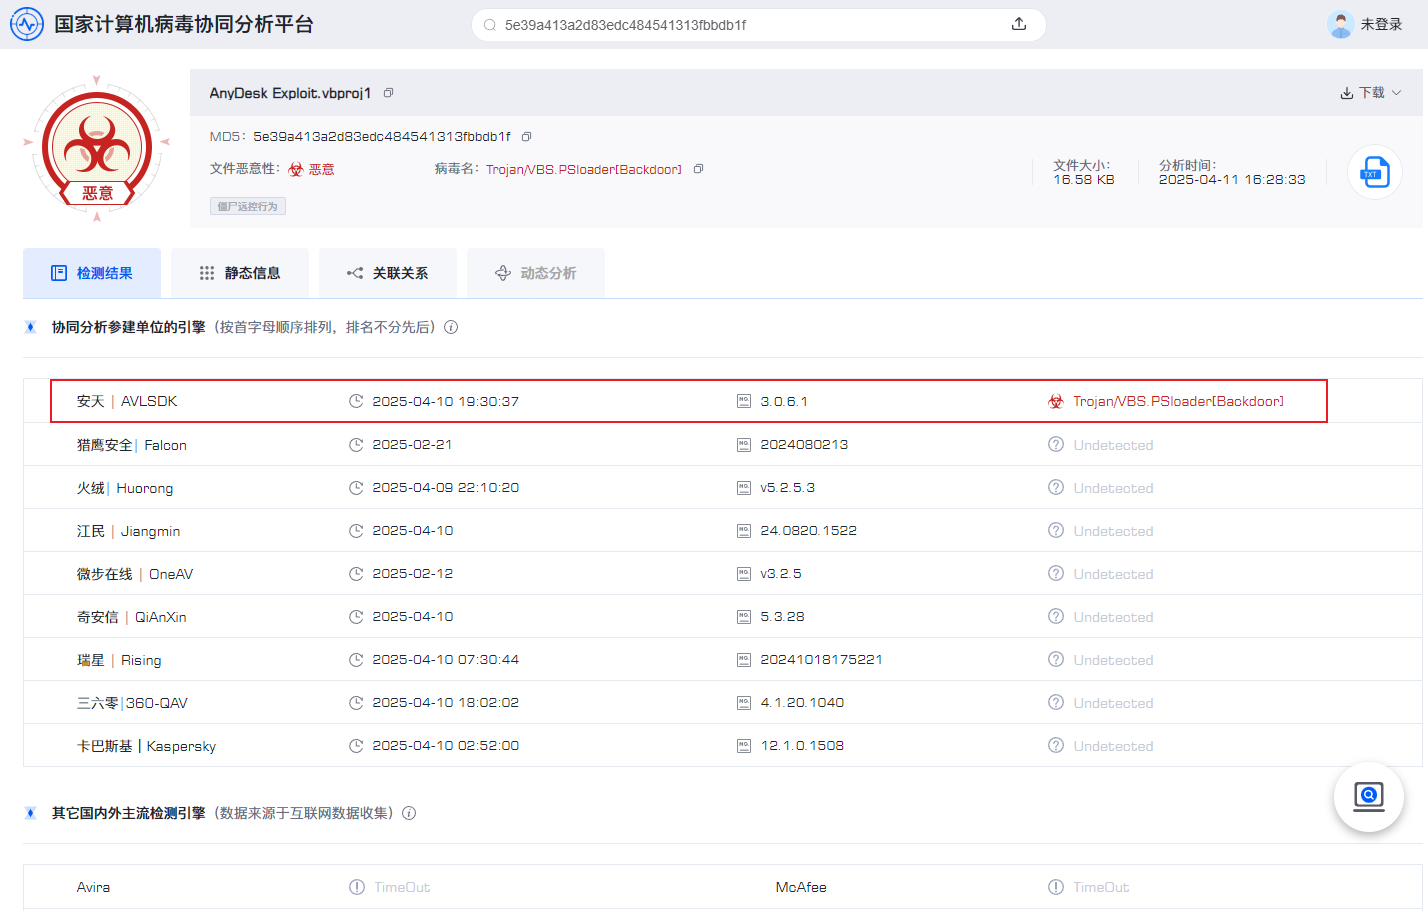1428x911 pixels.
Task: Select the 卡巴斯基 | Kaspersky engine name
Action: click(146, 746)
